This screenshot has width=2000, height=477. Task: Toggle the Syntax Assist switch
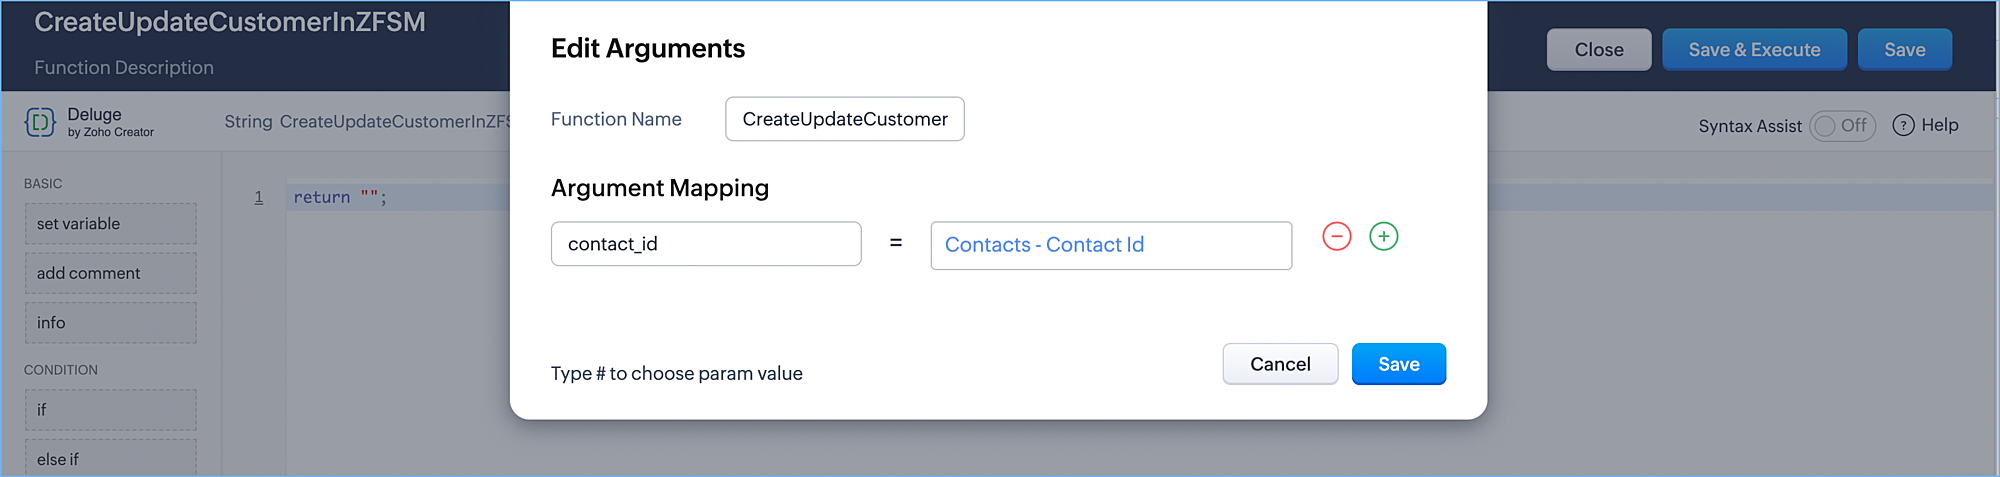[1842, 126]
